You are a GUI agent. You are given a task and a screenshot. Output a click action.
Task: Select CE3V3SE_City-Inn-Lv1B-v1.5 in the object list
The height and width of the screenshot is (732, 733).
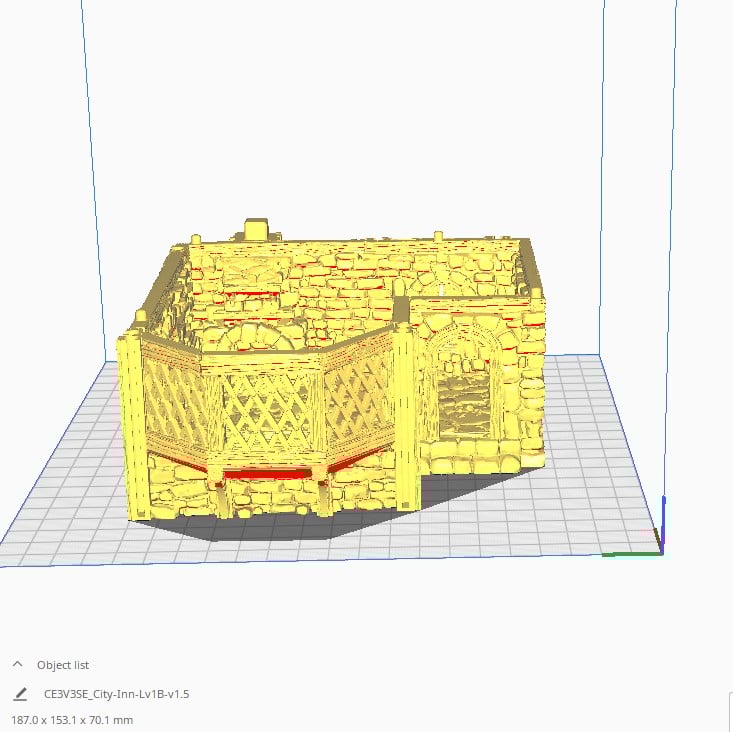click(x=116, y=694)
